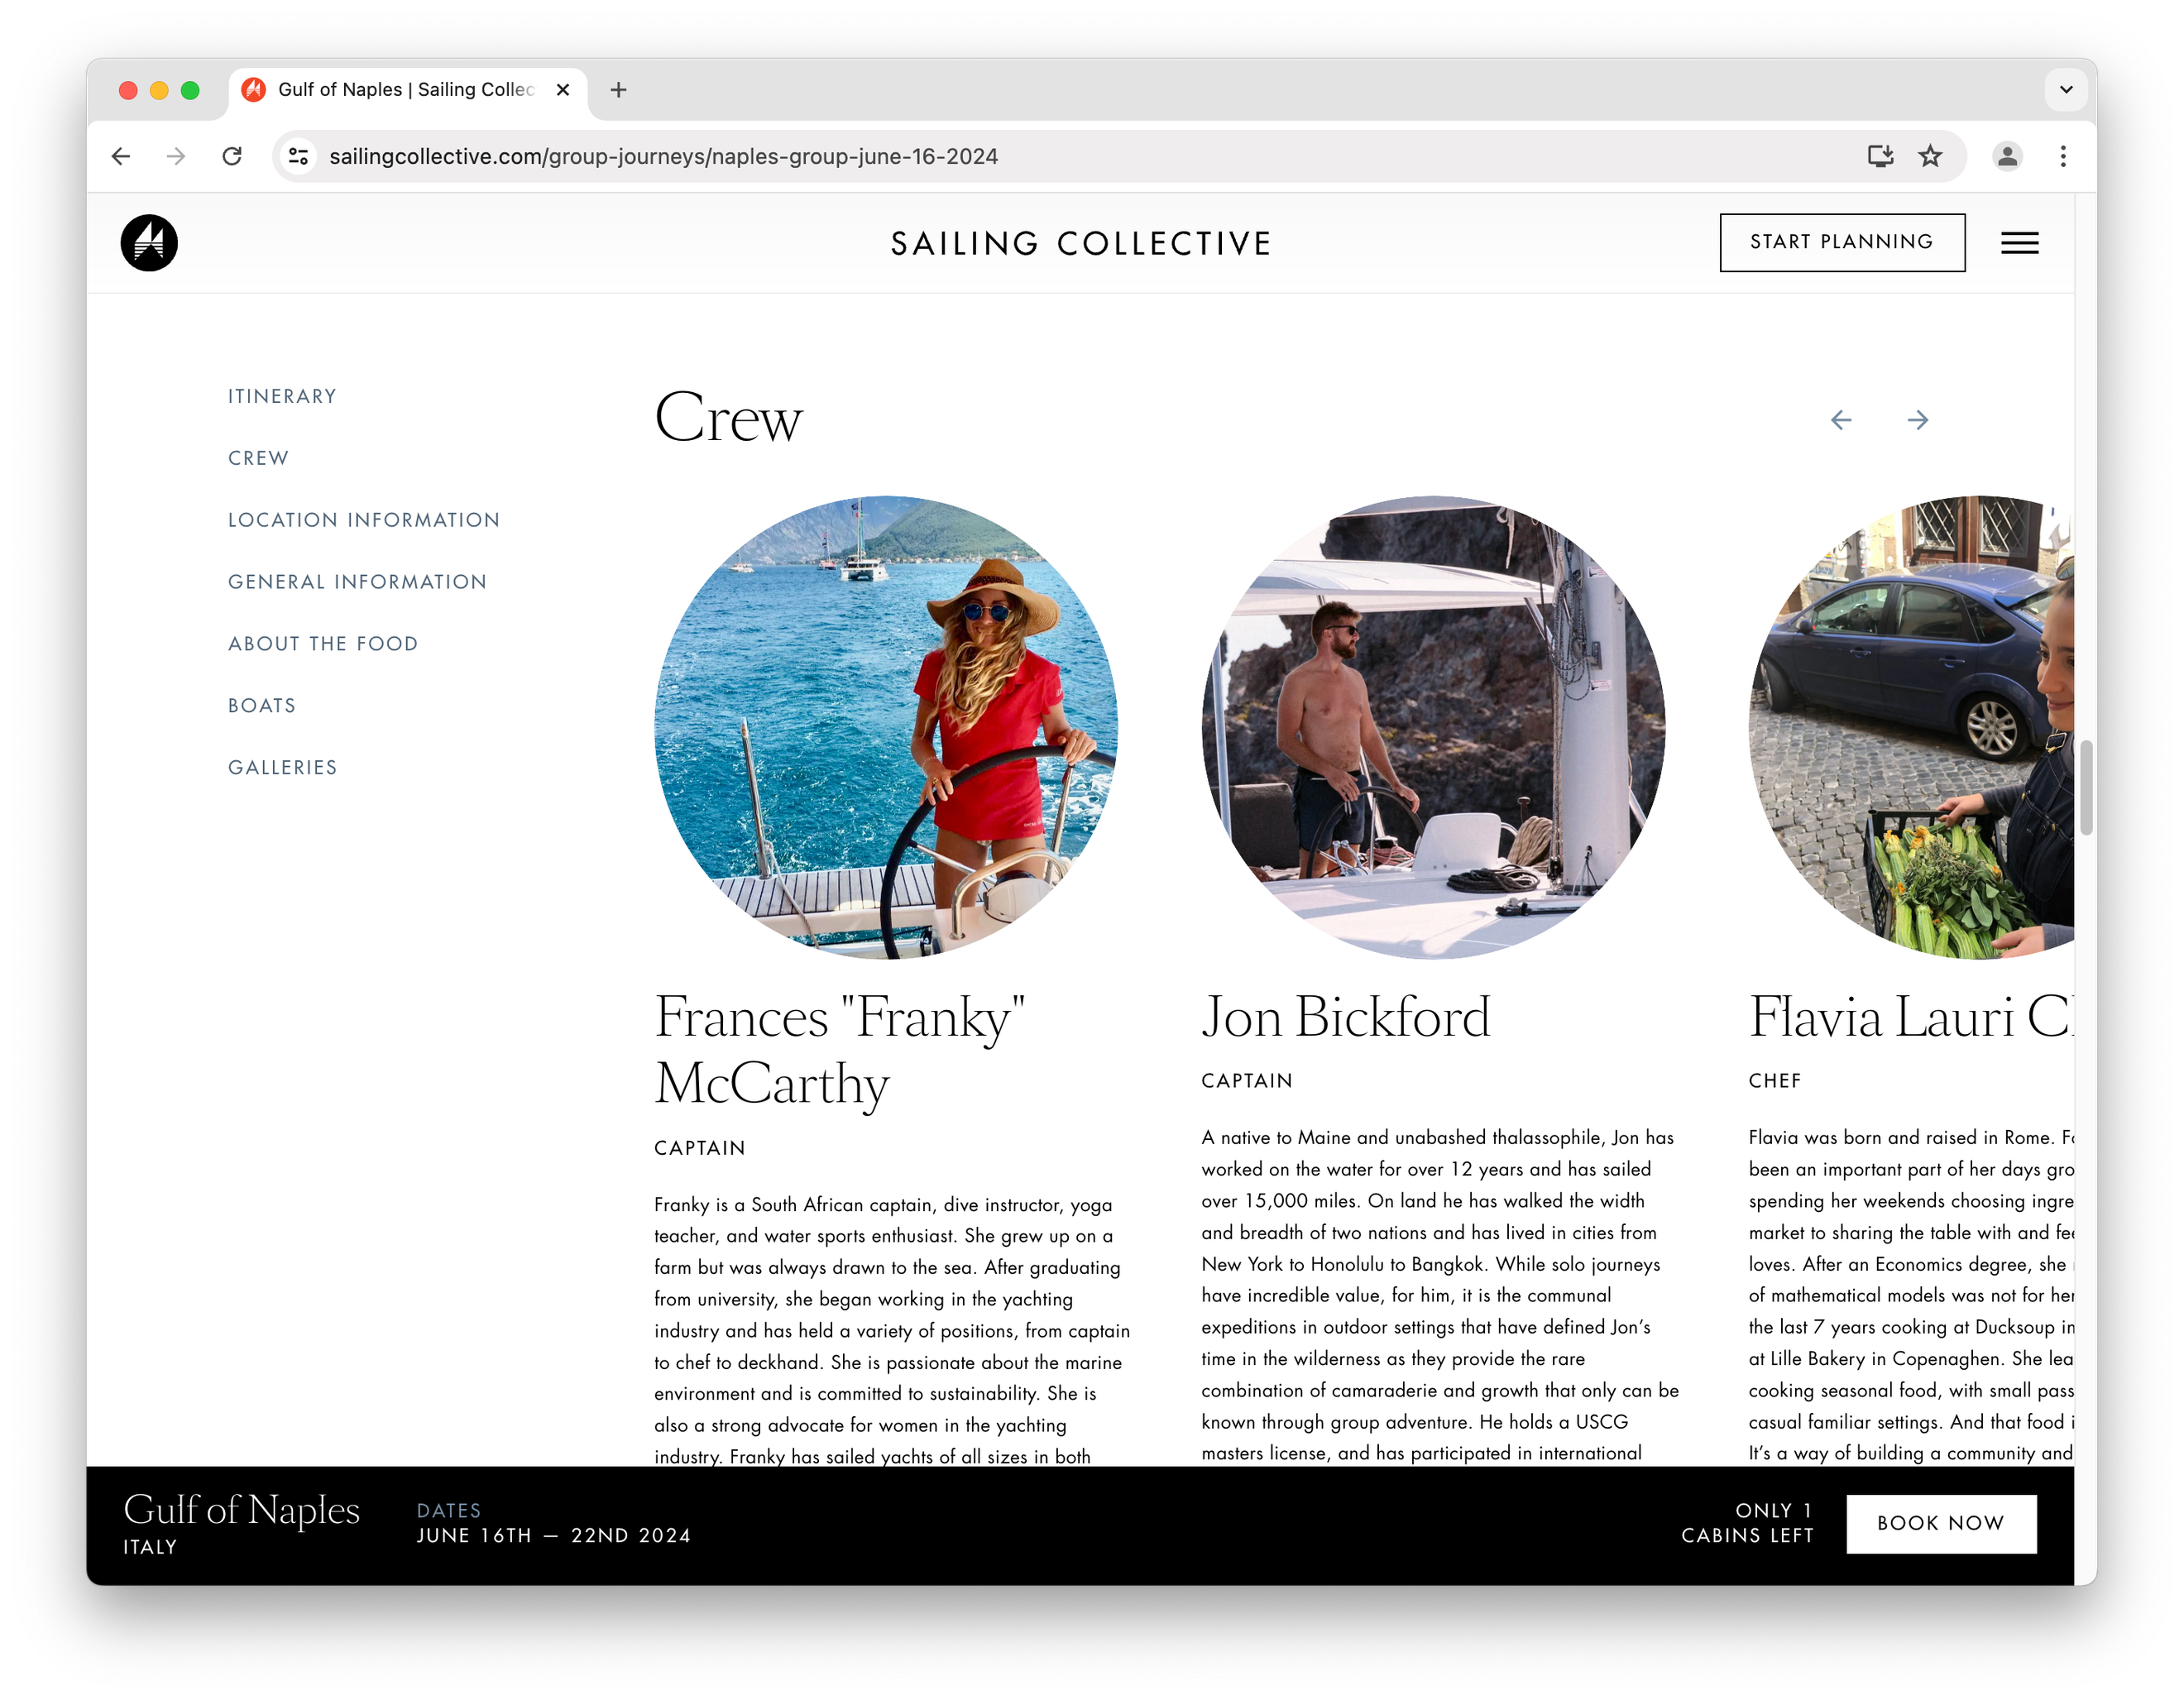The height and width of the screenshot is (1700, 2184).
Task: Click Franky McCarthy's circular photo
Action: coord(886,728)
